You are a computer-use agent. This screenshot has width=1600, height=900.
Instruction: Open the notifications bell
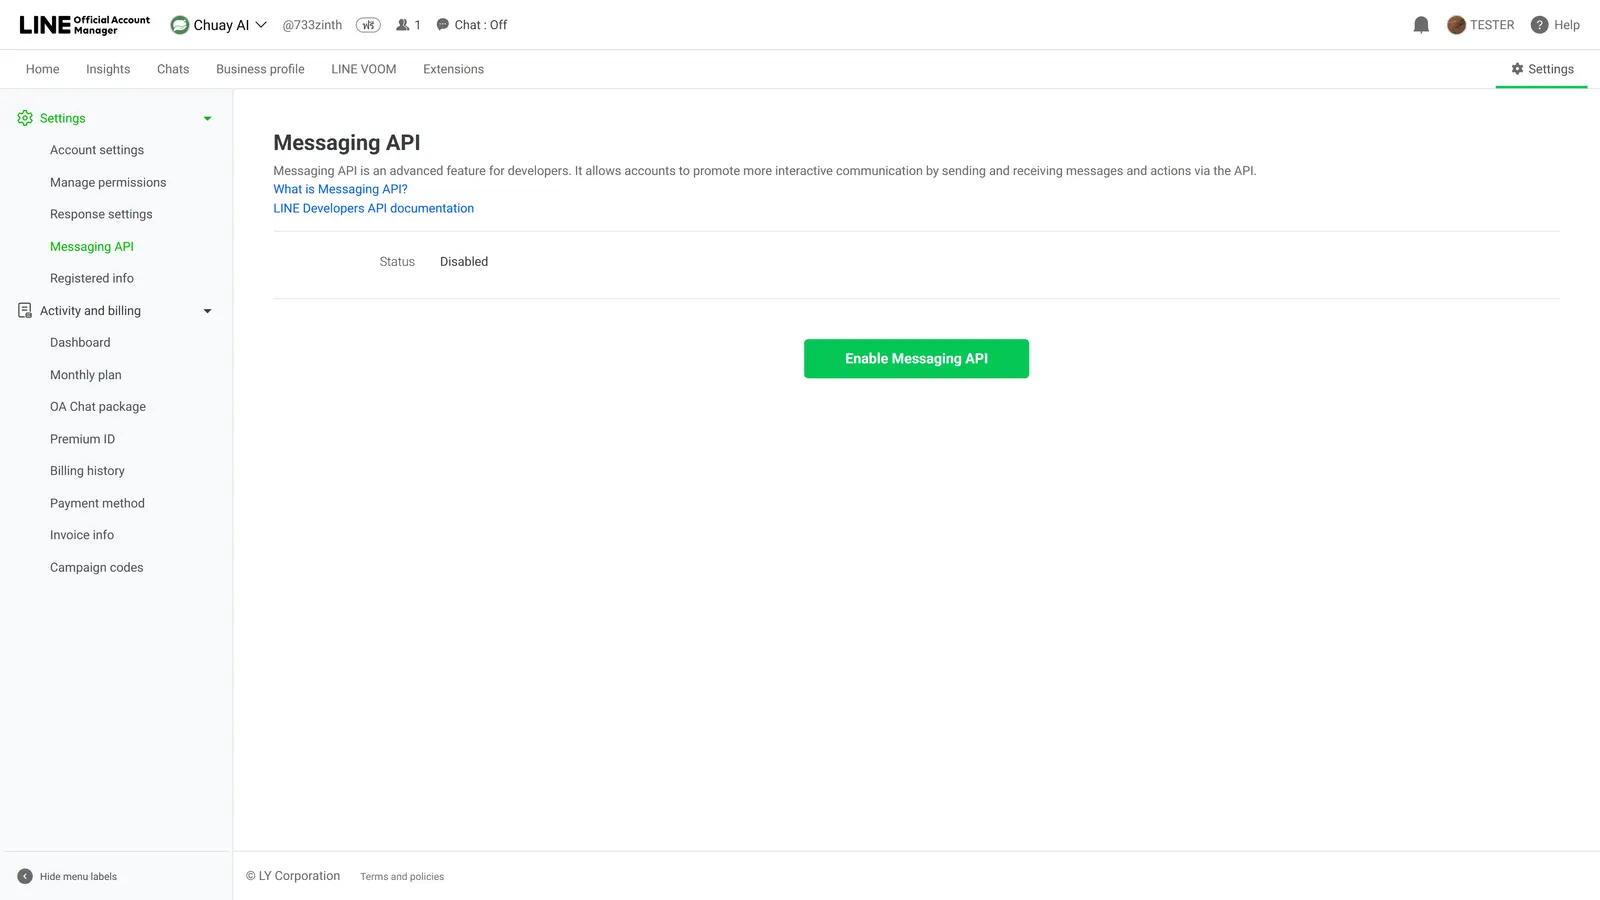(1421, 25)
